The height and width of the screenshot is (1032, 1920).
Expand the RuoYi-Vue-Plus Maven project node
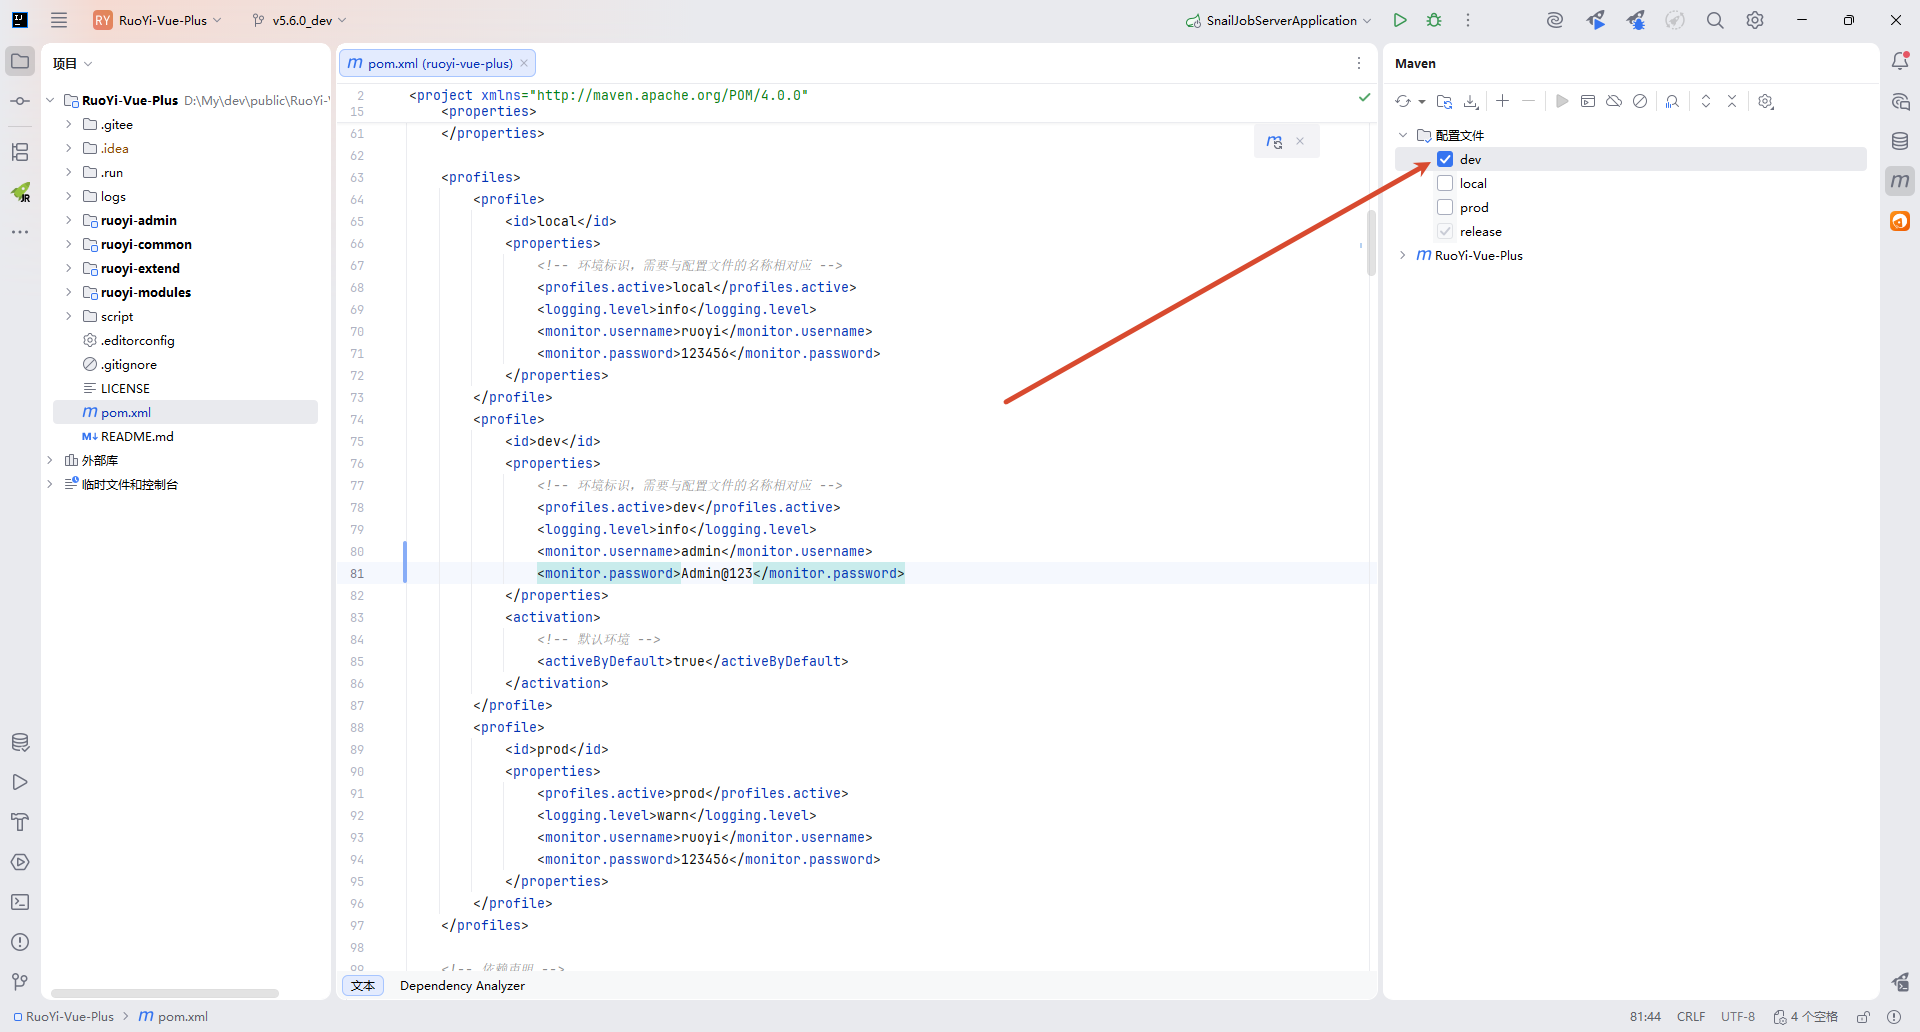pyautogui.click(x=1403, y=255)
